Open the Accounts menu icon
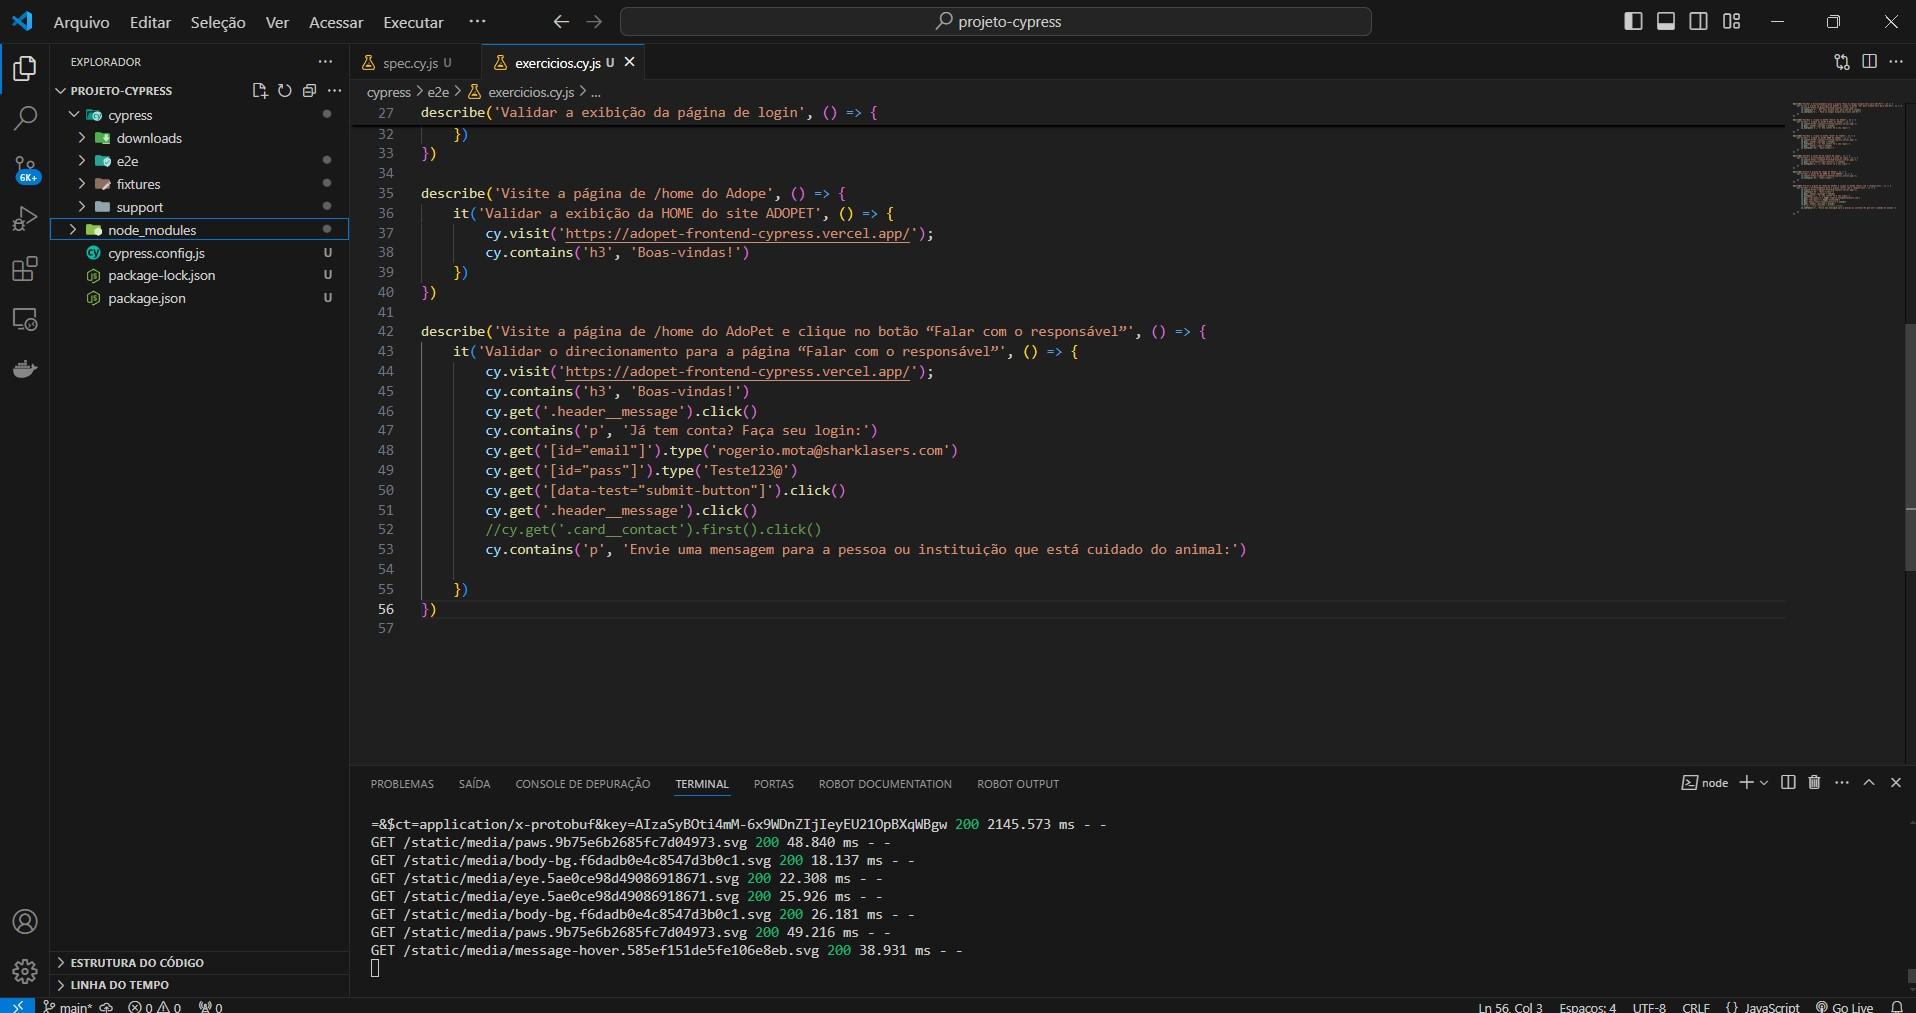Viewport: 1916px width, 1013px height. click(25, 922)
